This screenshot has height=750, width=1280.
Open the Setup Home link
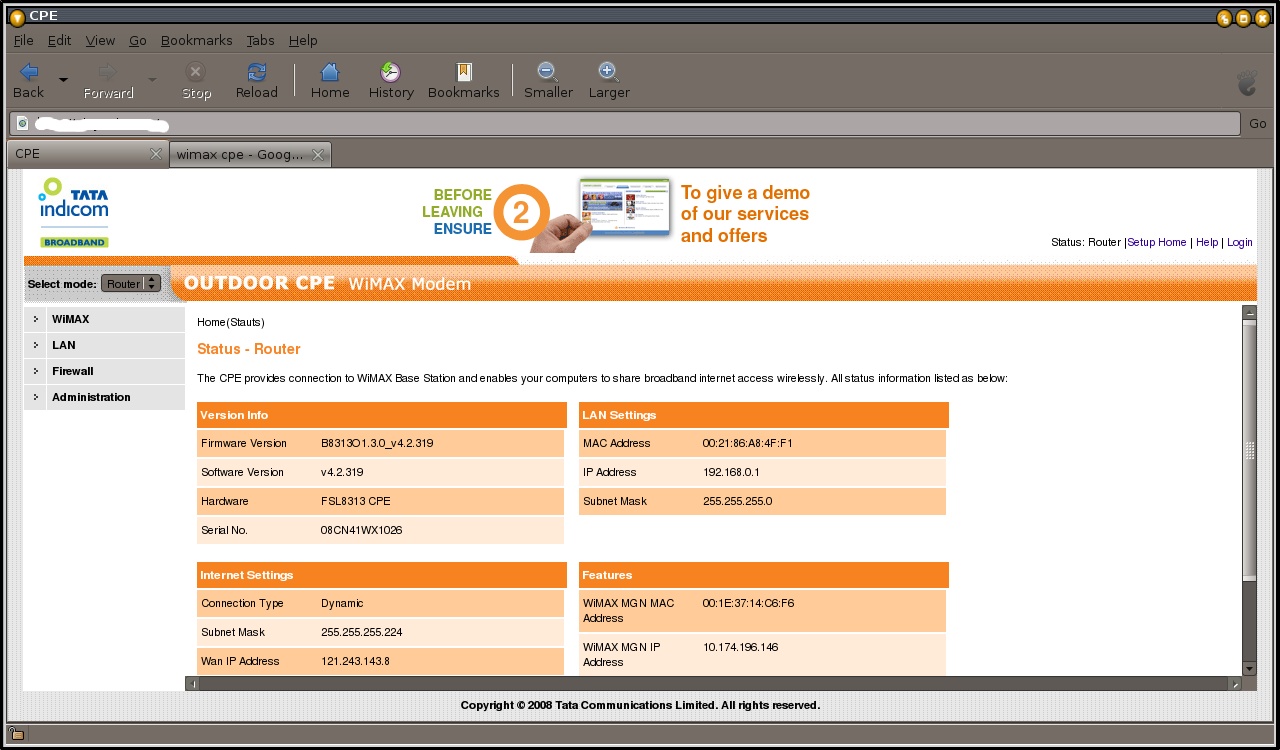1157,242
